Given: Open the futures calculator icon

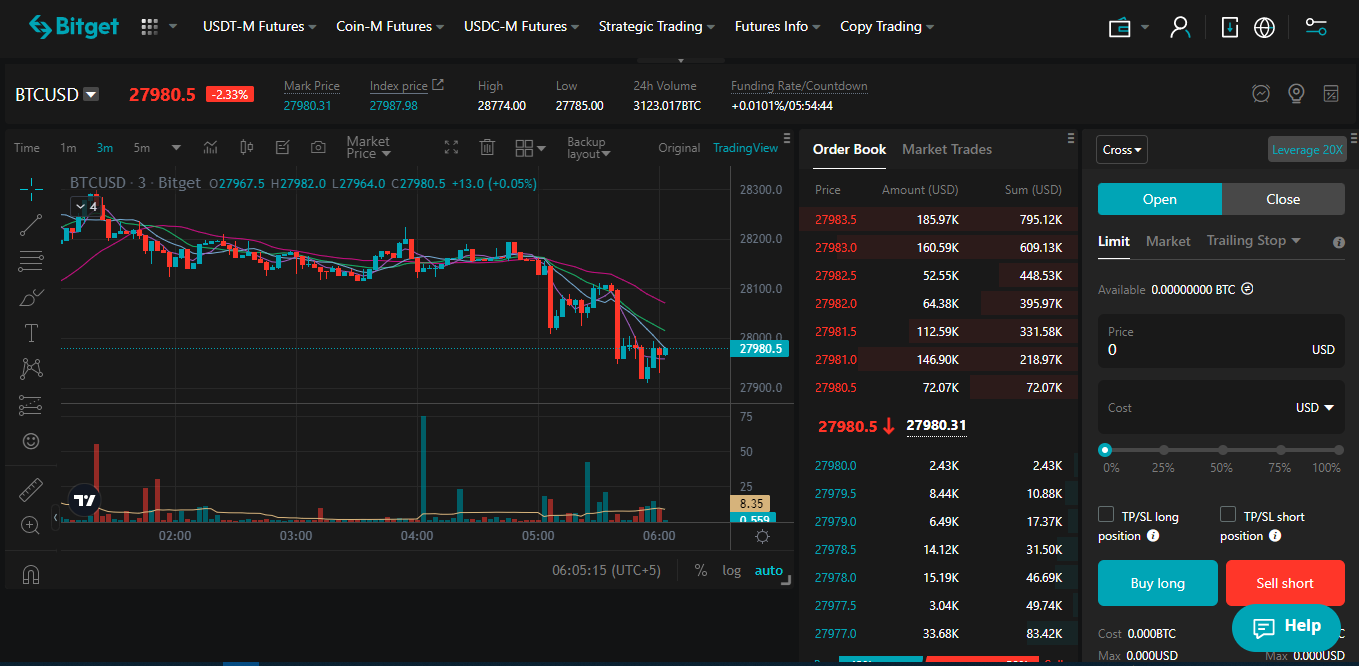Looking at the screenshot, I should tap(1330, 94).
